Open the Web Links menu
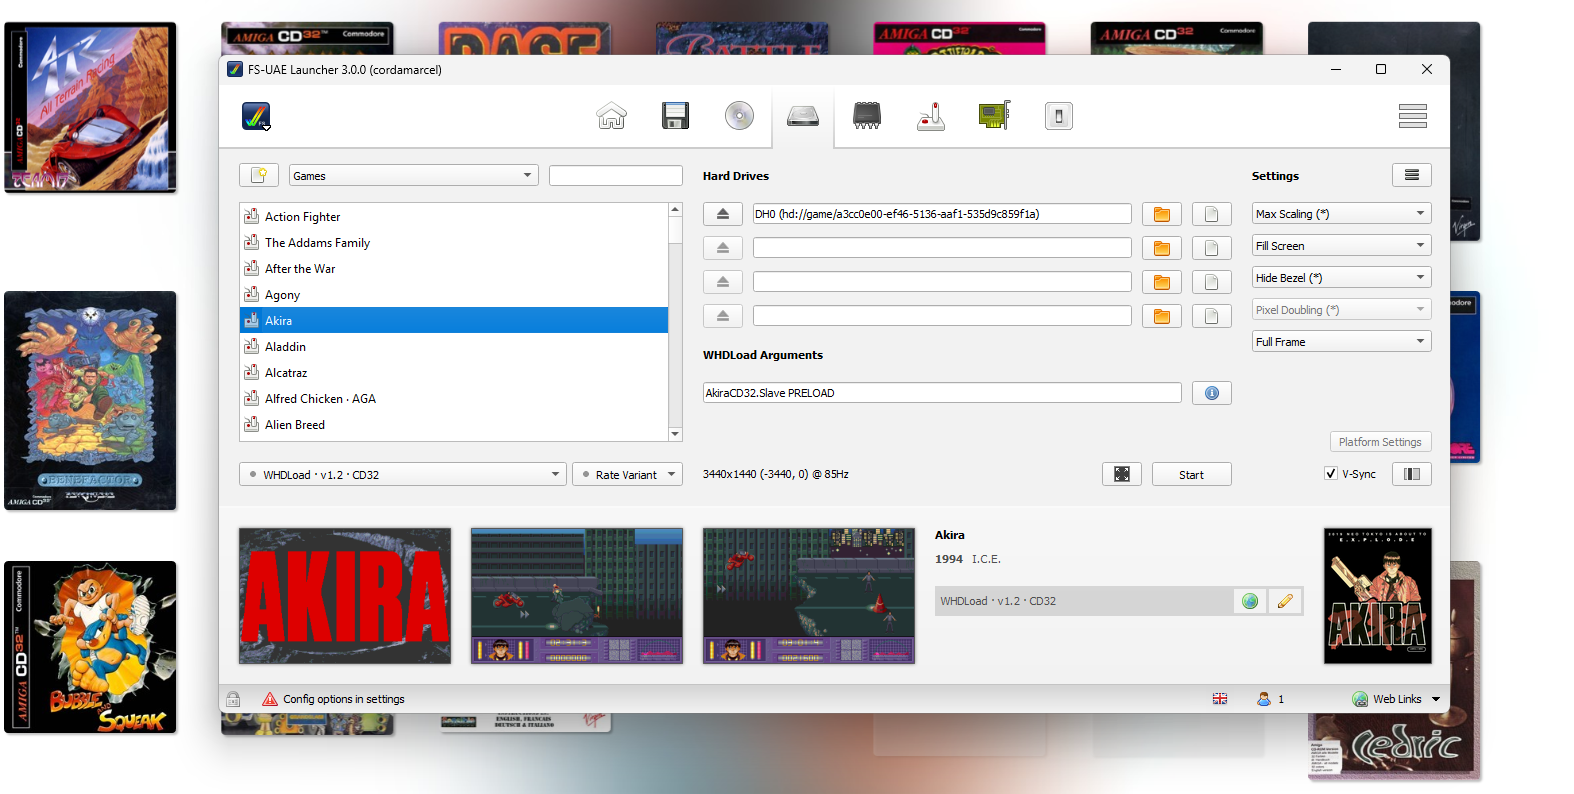This screenshot has height=794, width=1574. click(x=1396, y=699)
